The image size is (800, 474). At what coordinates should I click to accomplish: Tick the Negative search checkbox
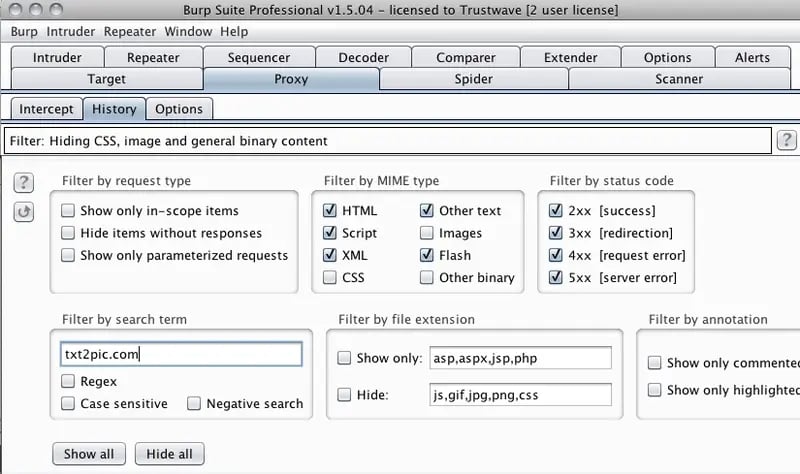pos(194,404)
